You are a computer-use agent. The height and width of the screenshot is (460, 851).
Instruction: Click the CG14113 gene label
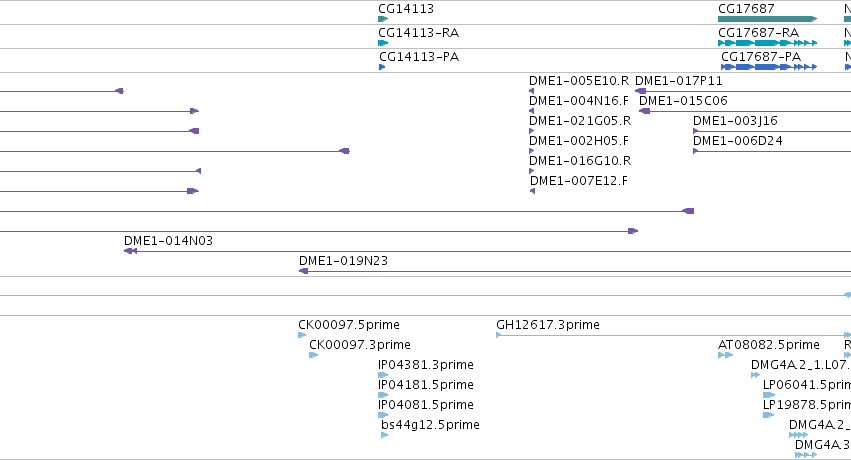pyautogui.click(x=406, y=9)
